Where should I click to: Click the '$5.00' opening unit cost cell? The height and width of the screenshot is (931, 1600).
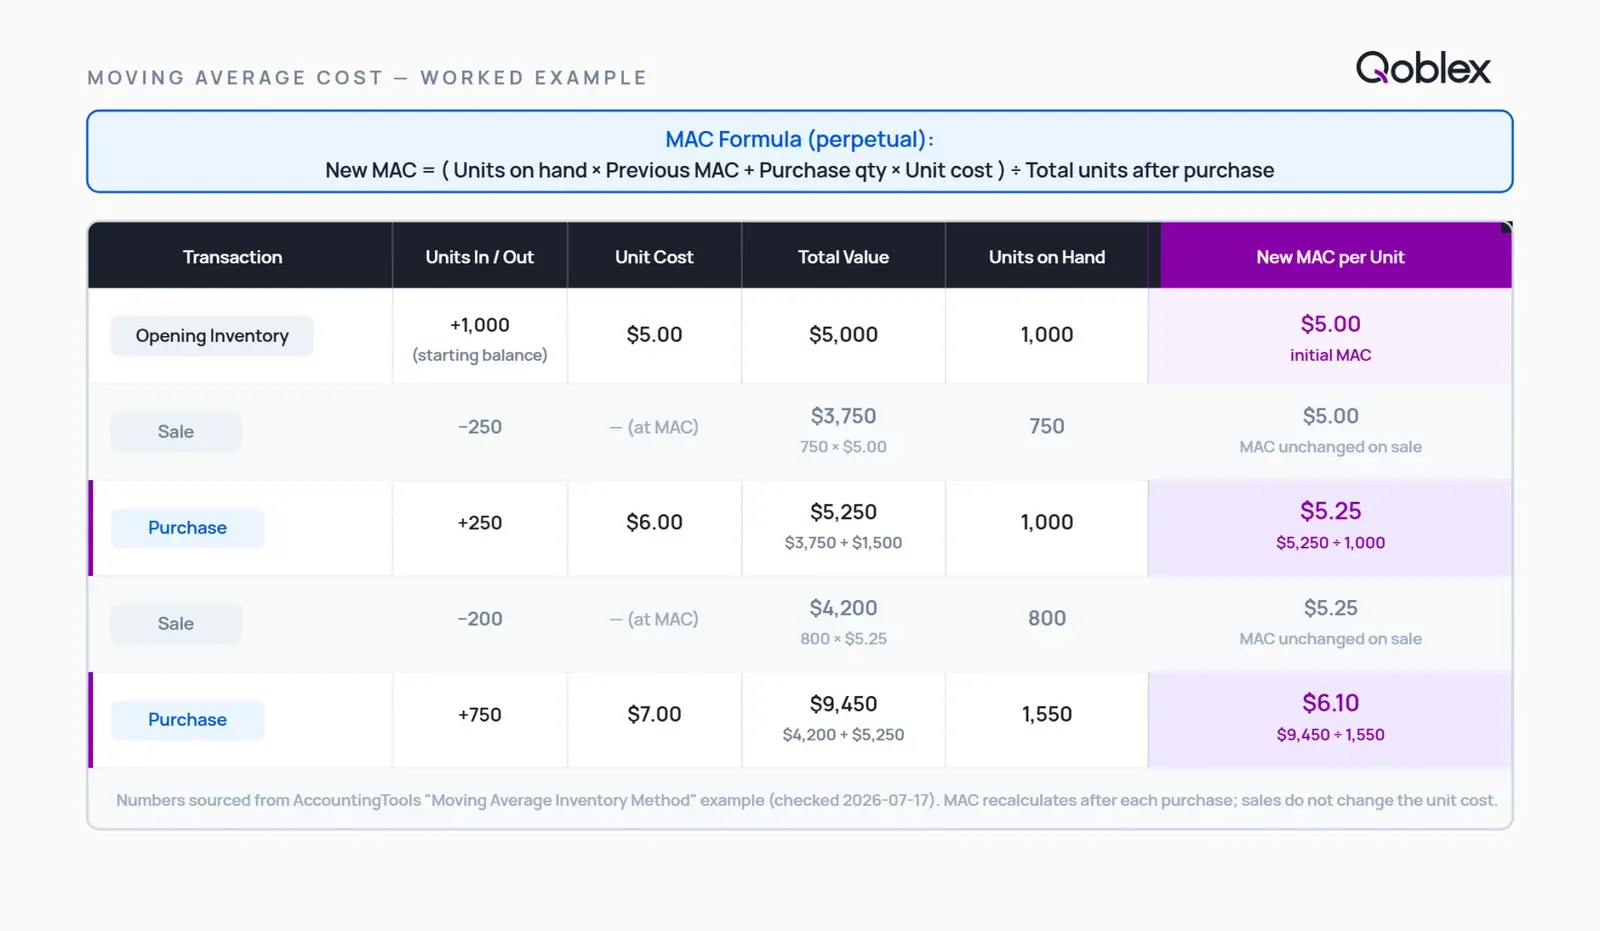[x=654, y=335]
